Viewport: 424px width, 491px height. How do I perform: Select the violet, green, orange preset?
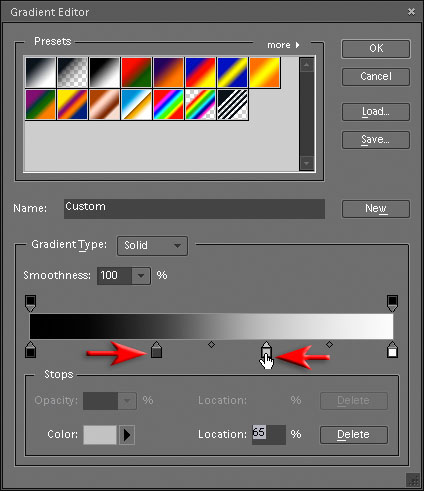[41, 104]
